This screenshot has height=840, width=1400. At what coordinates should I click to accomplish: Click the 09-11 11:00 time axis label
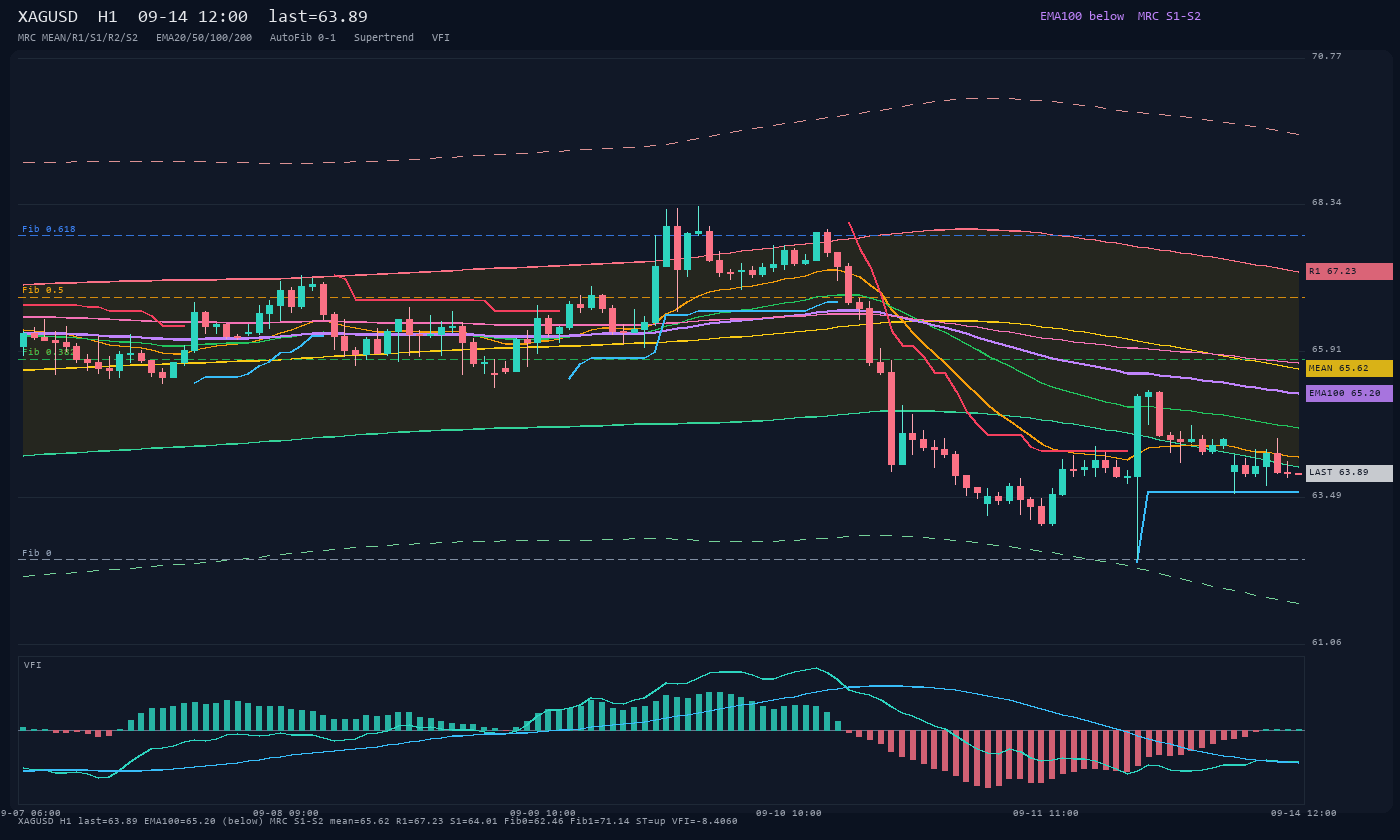click(1046, 813)
